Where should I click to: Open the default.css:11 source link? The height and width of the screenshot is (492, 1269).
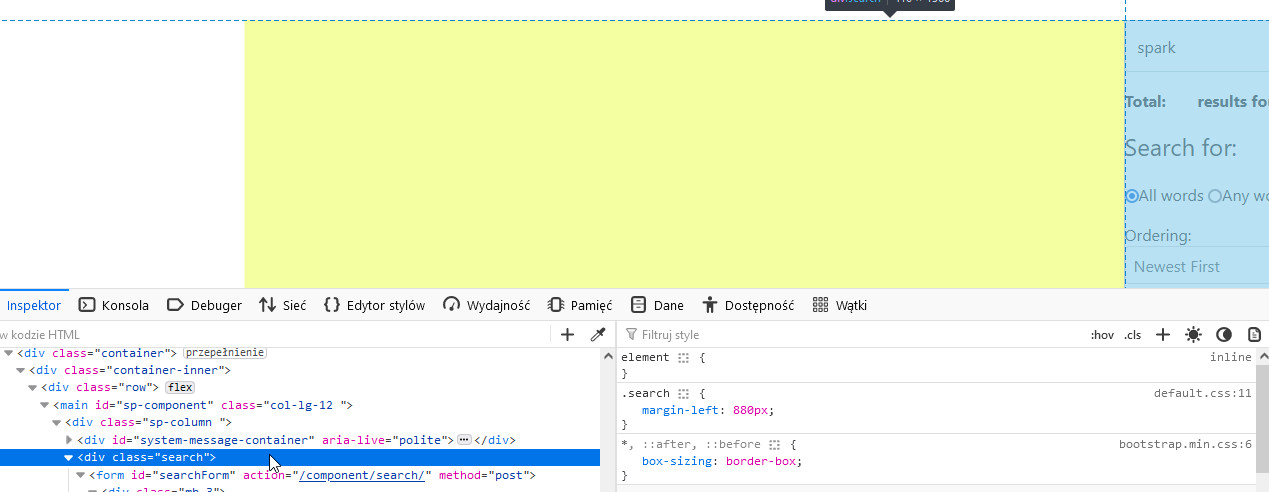(x=1202, y=394)
